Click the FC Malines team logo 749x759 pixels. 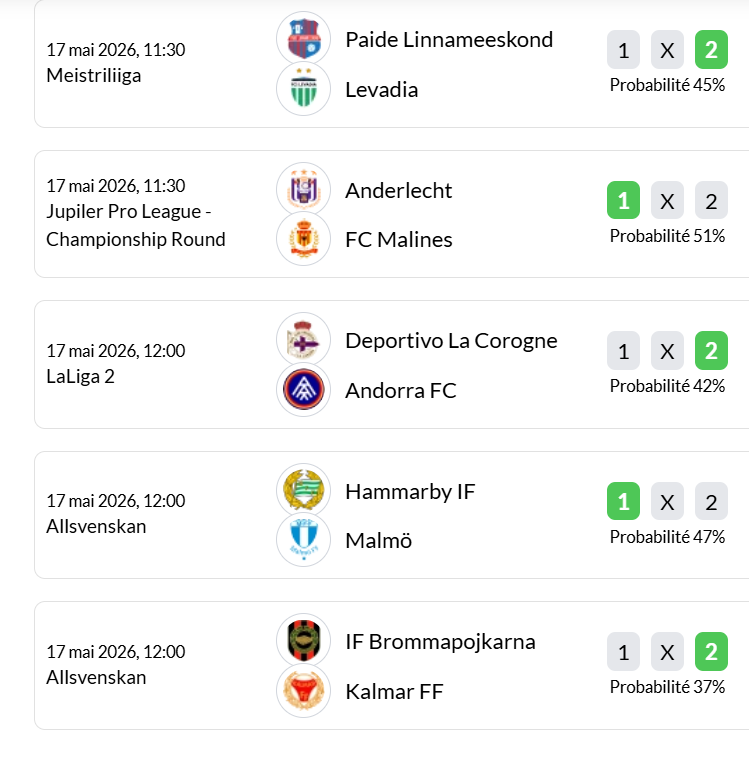(x=304, y=239)
